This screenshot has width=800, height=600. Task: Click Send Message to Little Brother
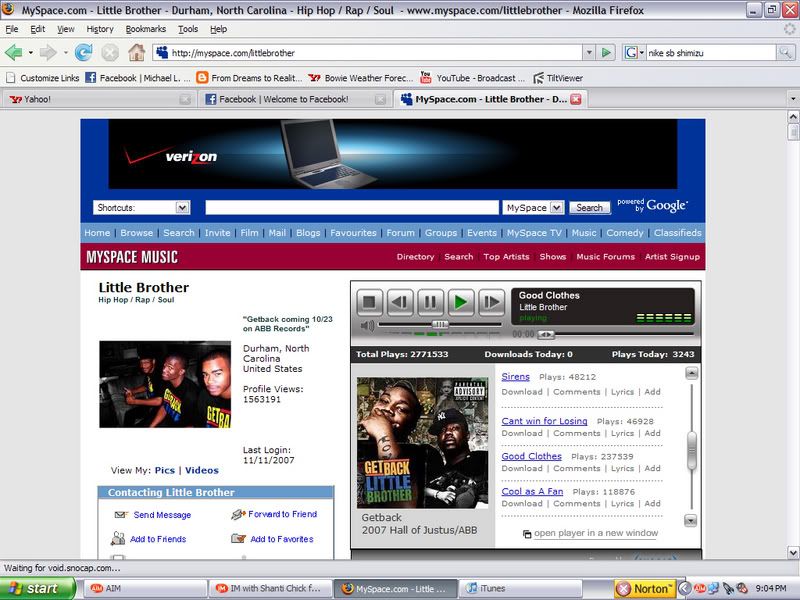click(x=162, y=515)
